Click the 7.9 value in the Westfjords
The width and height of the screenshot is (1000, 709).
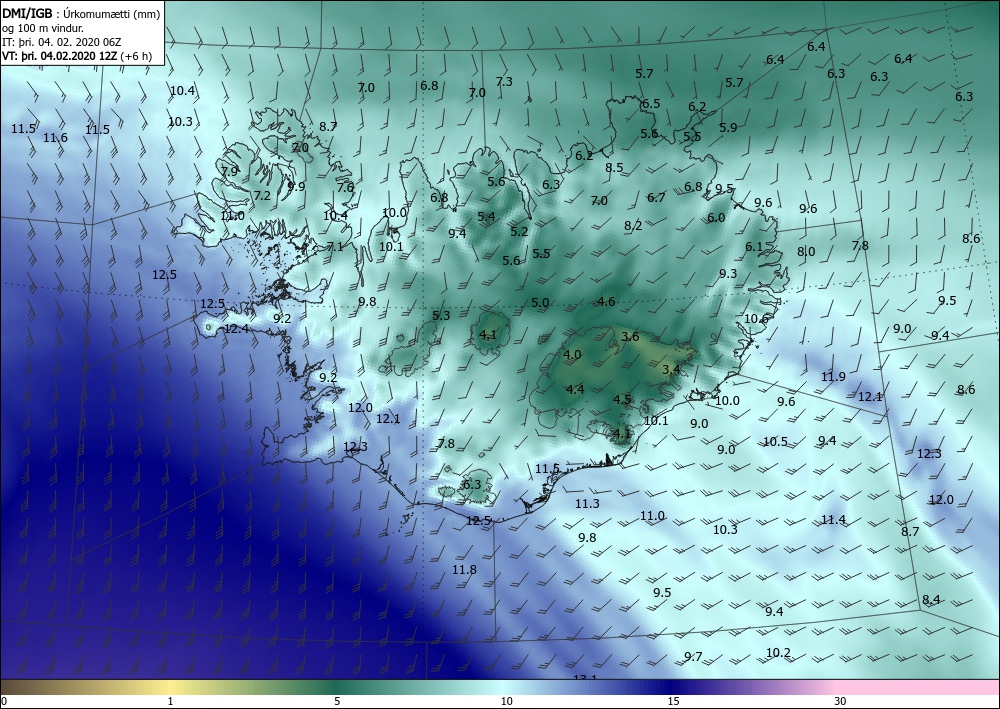229,171
